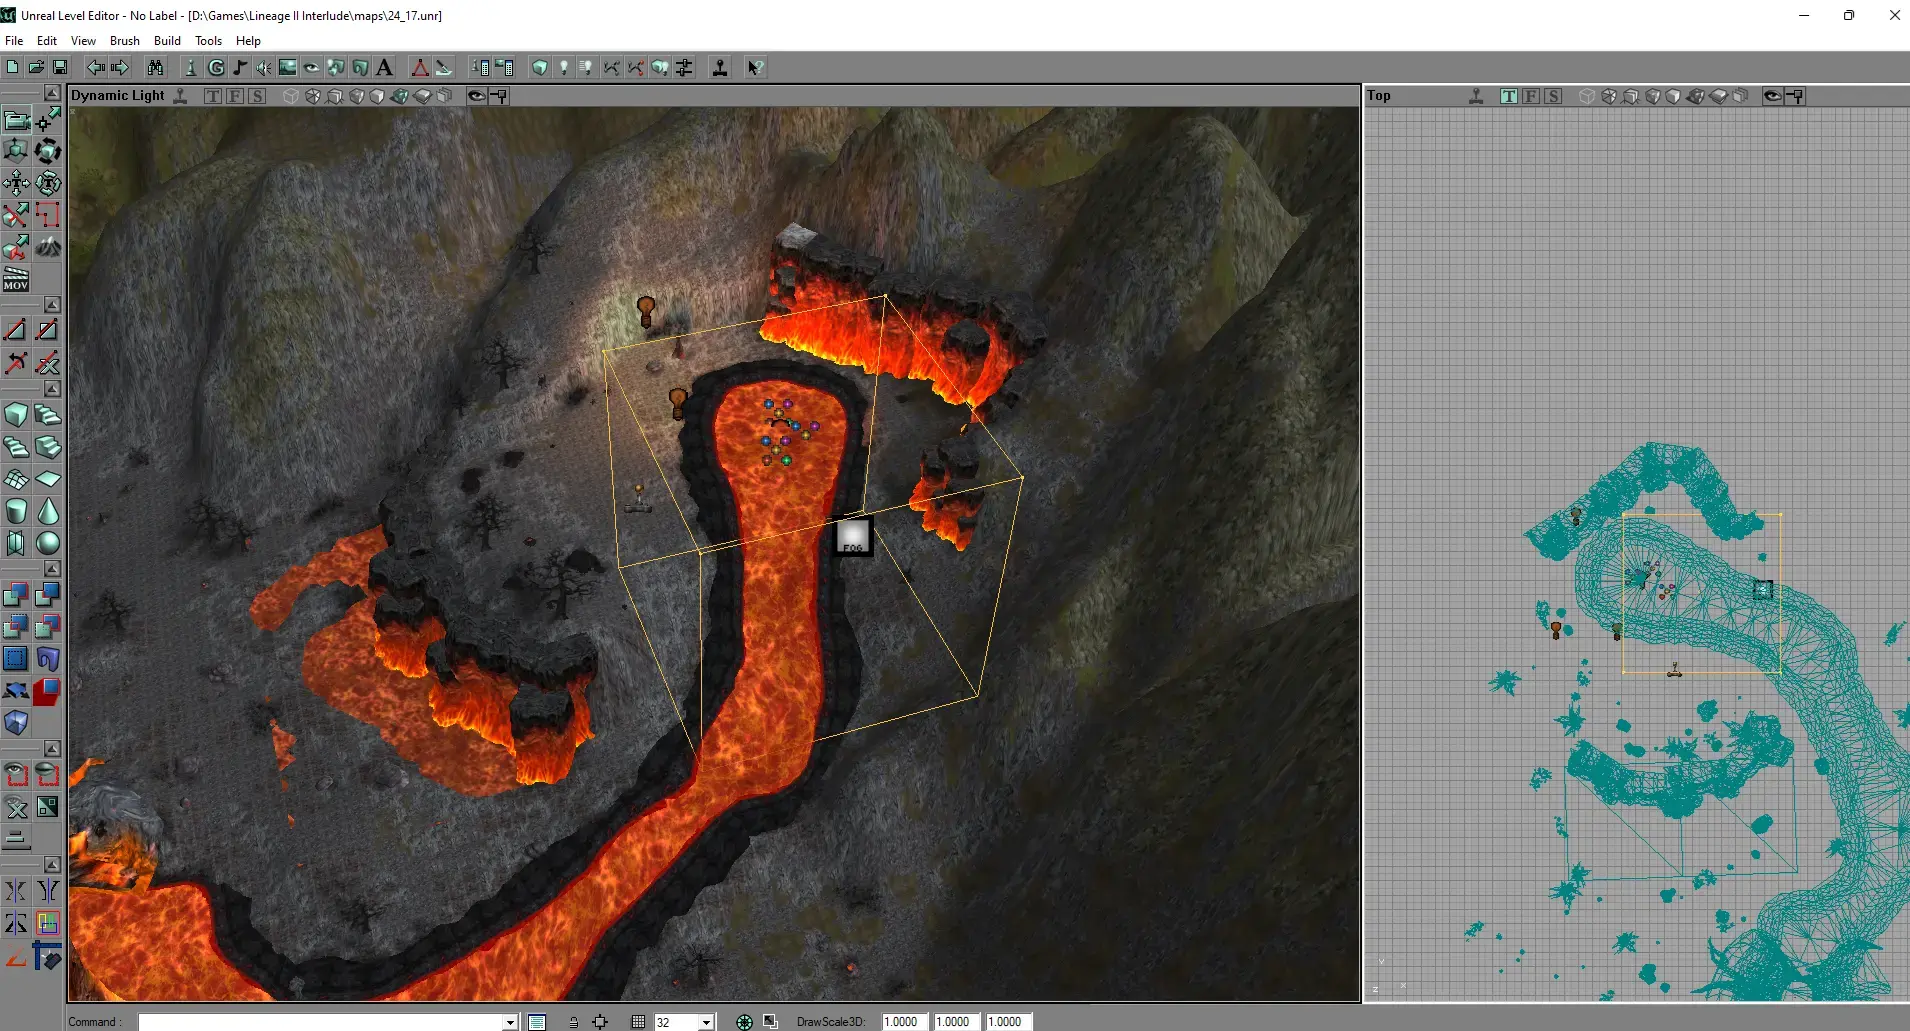Image resolution: width=1910 pixels, height=1031 pixels.
Task: Toggle Front view F in Dynamic Light viewport
Action: click(x=235, y=96)
